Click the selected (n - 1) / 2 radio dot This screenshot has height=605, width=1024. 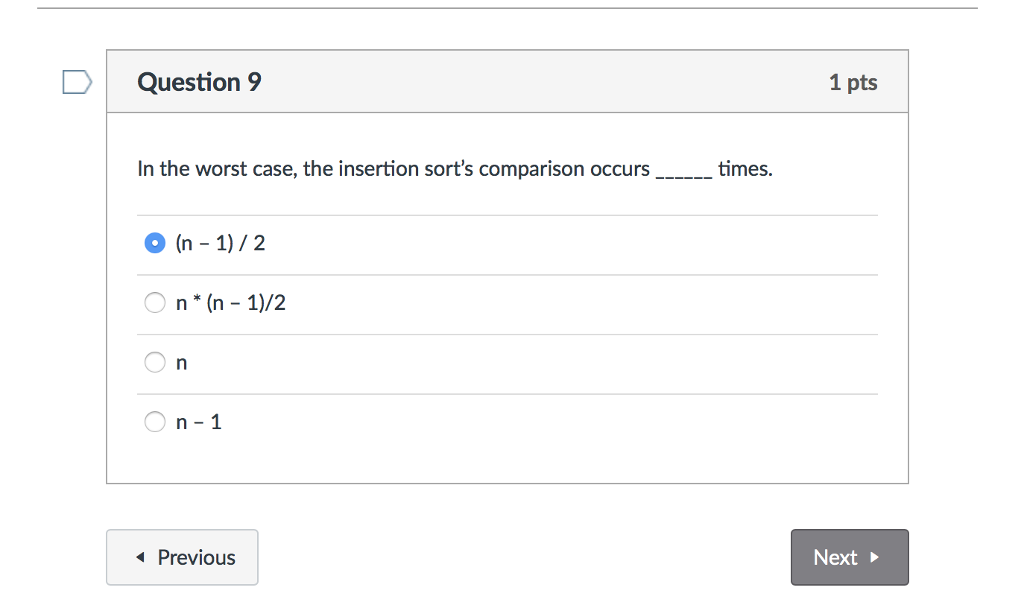(x=155, y=242)
